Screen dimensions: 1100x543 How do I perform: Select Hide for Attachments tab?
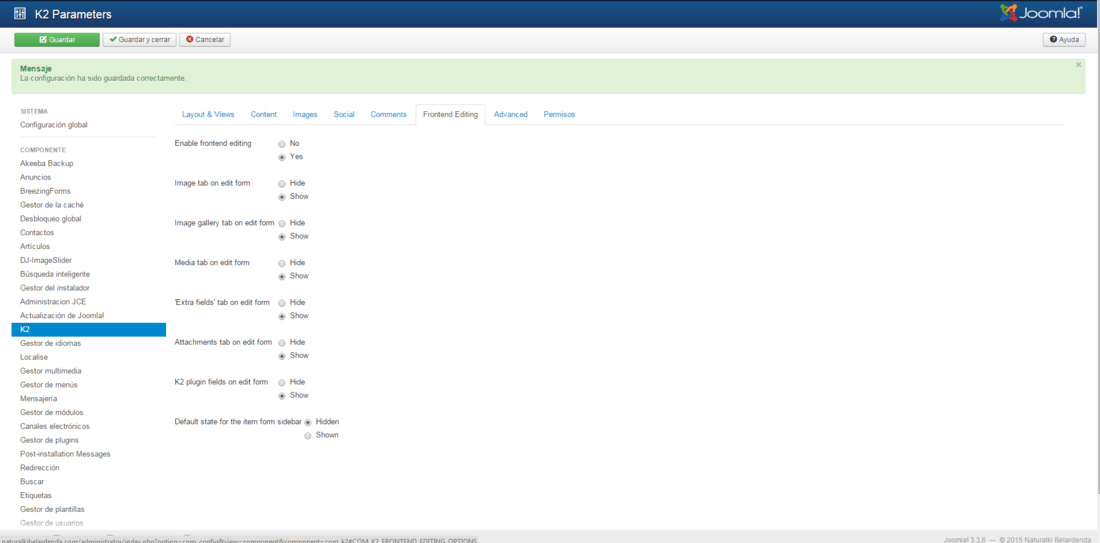[282, 342]
